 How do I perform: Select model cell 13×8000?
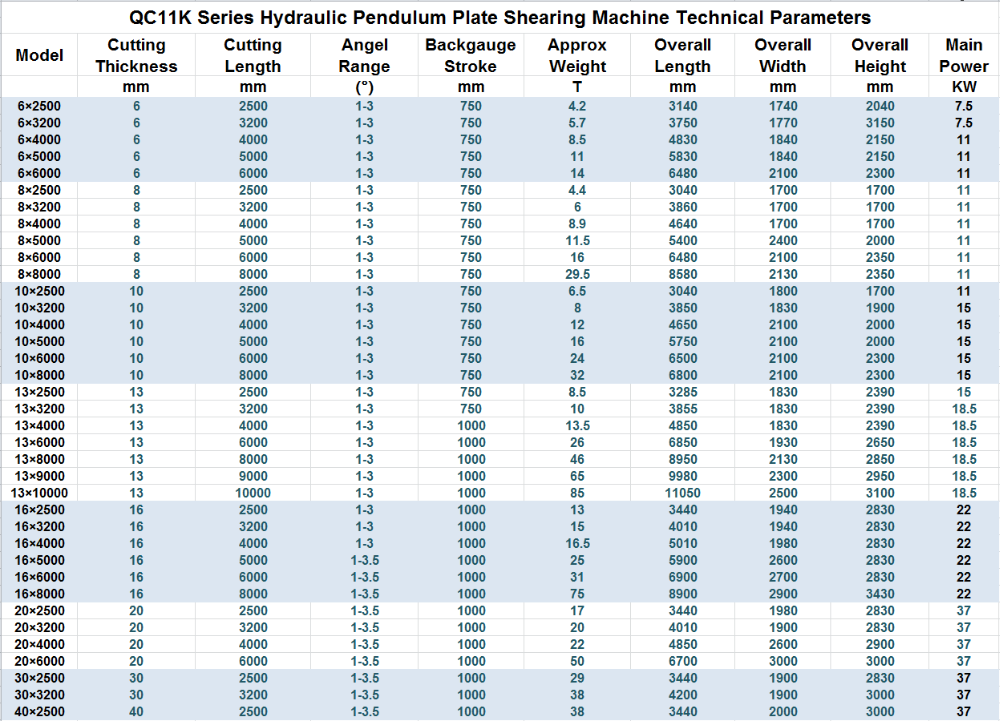(x=39, y=460)
